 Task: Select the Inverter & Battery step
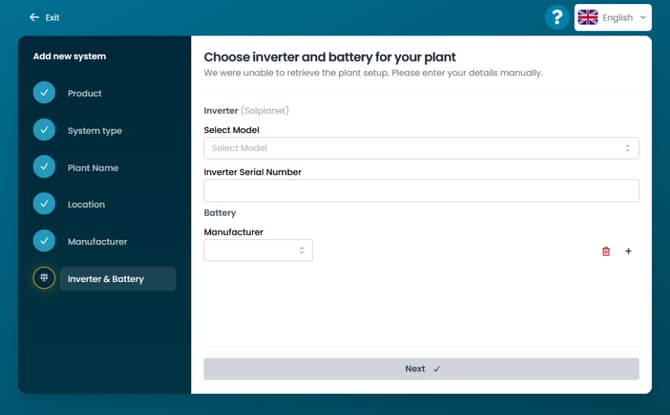pyautogui.click(x=118, y=279)
